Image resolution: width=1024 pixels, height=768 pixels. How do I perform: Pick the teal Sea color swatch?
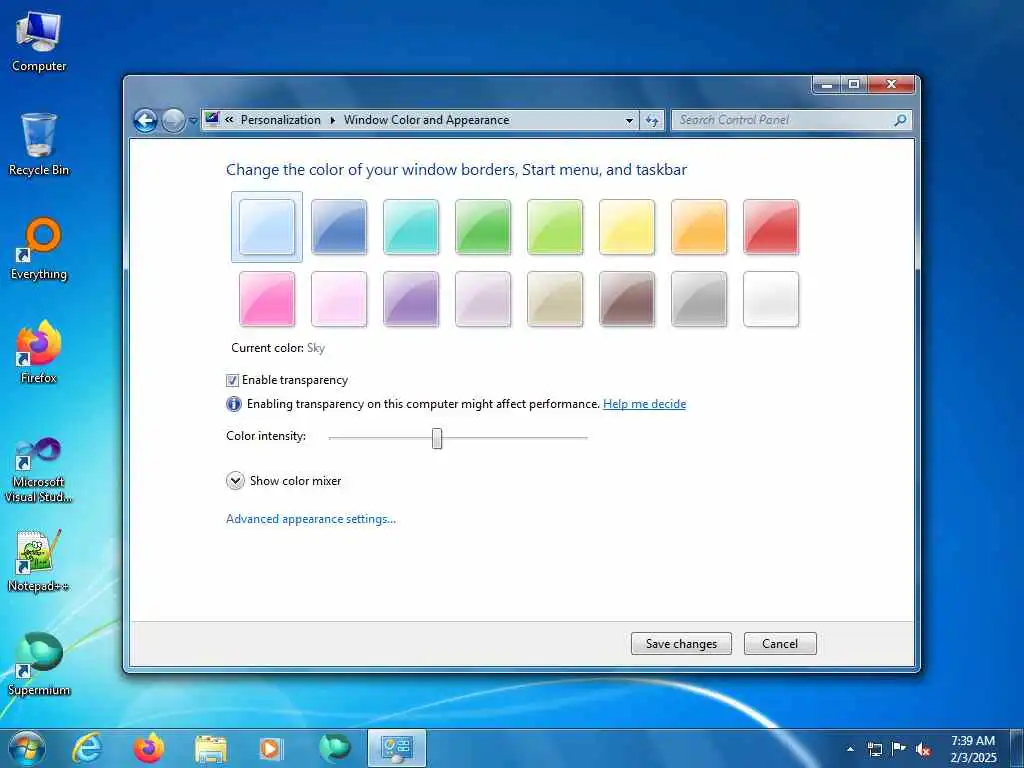[x=411, y=227]
